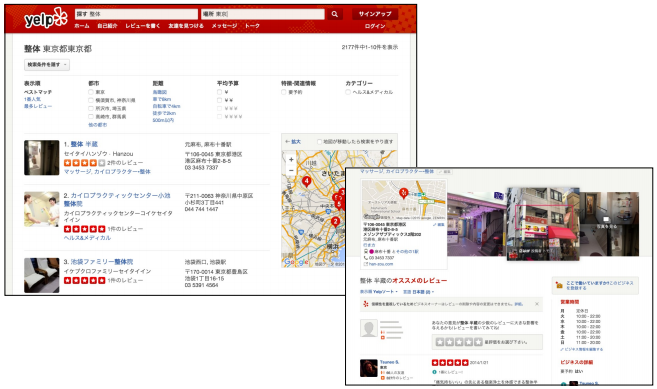Viewport: 657px width, 389px height.
Task: Check the 東京 city filter
Action: (91, 92)
